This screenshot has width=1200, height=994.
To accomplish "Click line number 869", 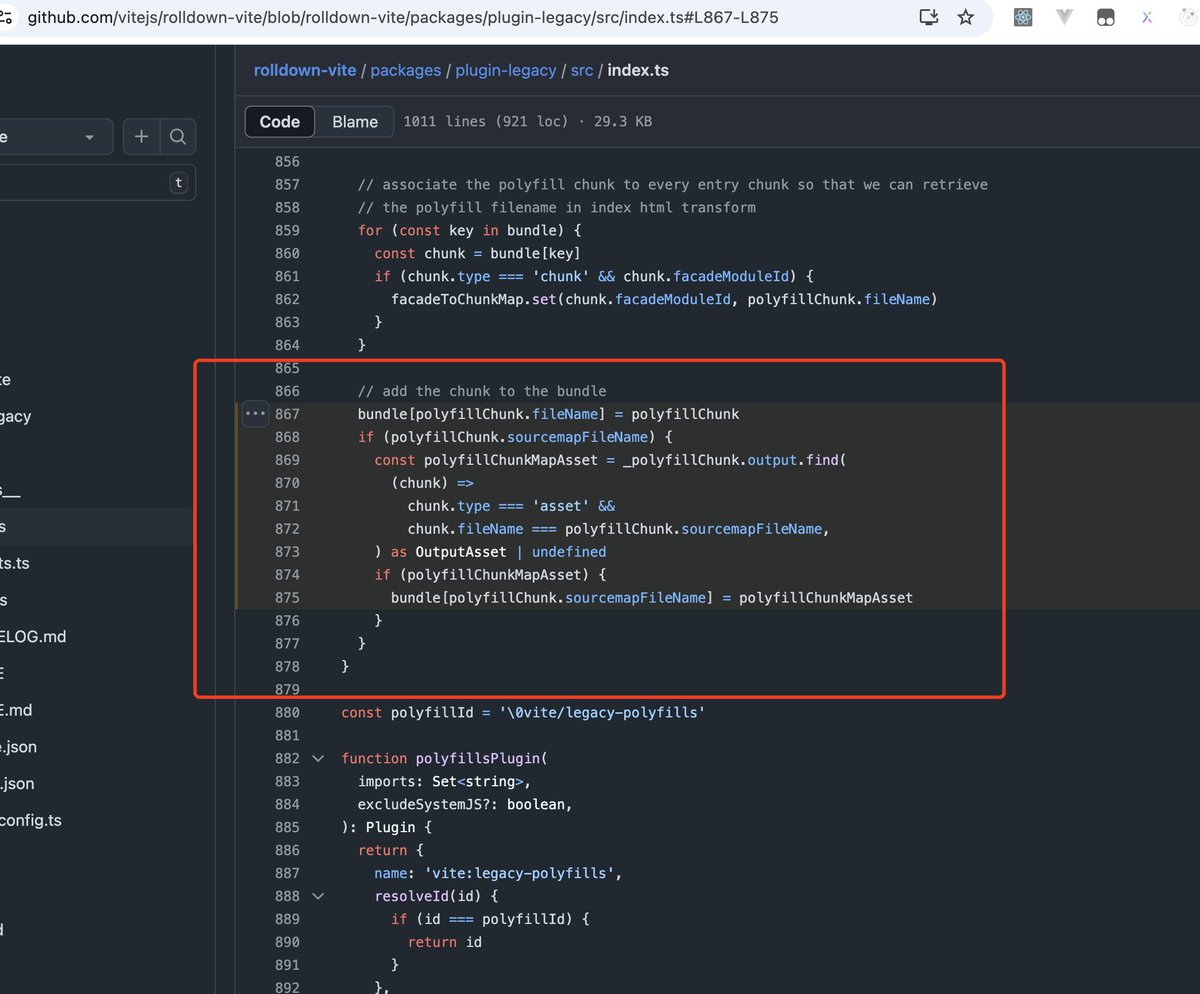I will (x=287, y=460).
